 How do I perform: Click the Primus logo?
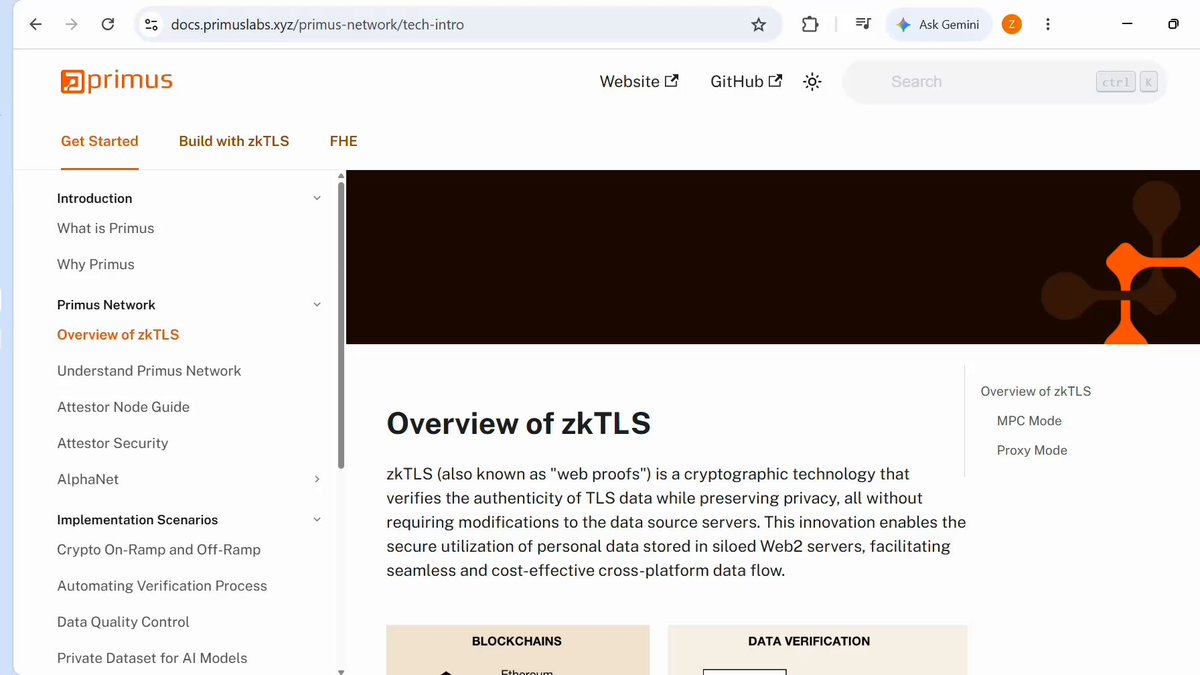coord(117,81)
